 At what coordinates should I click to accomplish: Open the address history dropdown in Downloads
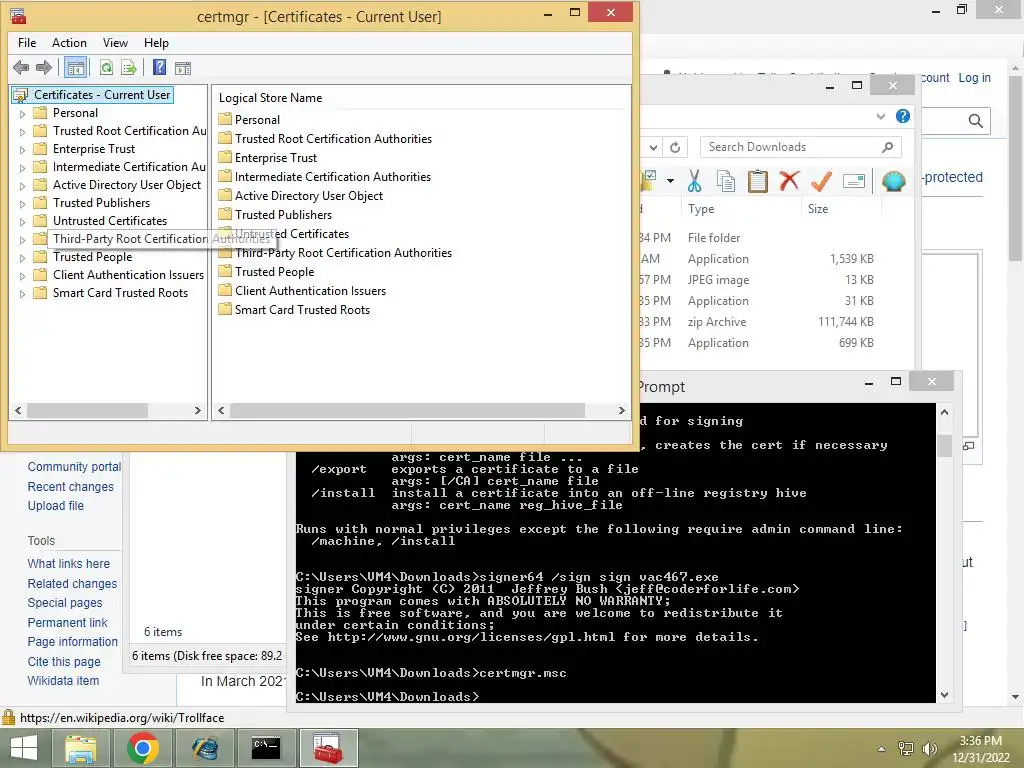tap(653, 148)
